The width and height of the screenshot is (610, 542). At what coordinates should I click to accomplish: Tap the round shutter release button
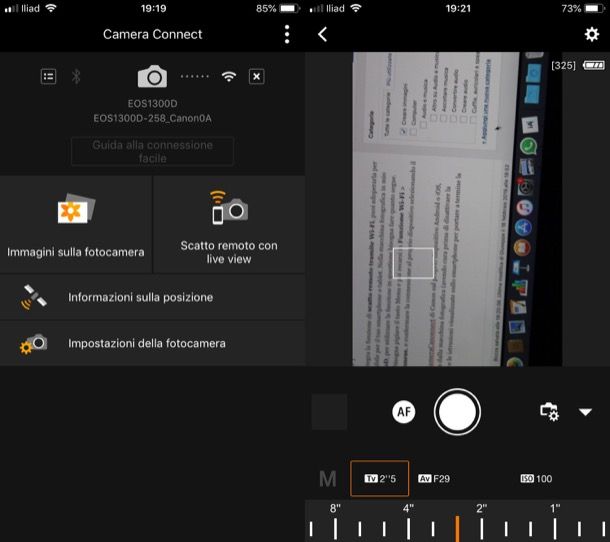point(457,412)
